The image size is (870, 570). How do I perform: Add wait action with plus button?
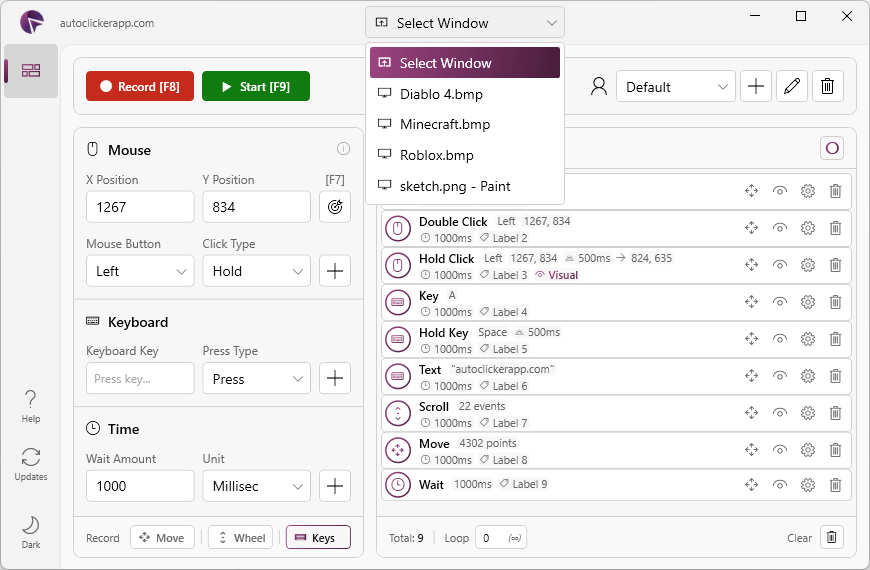(x=335, y=486)
